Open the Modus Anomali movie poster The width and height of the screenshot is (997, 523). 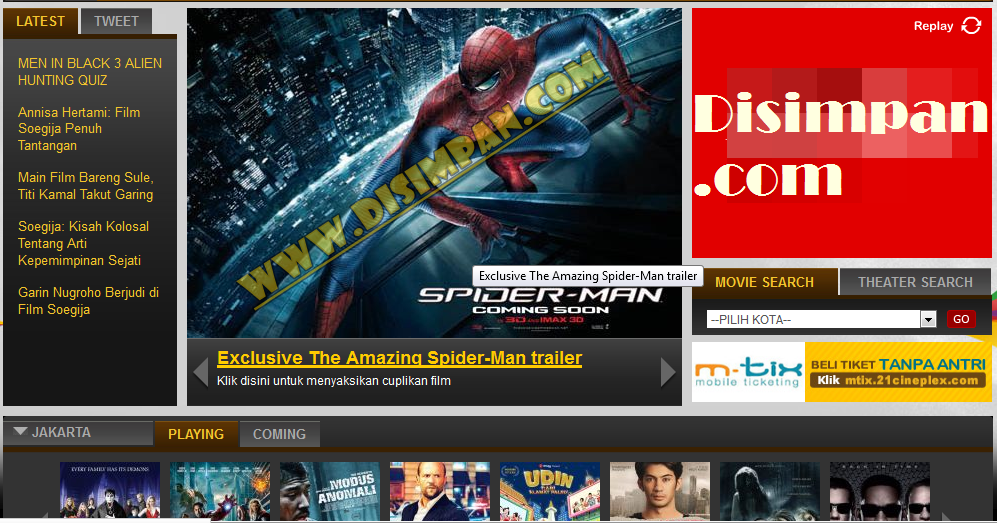tap(330, 491)
